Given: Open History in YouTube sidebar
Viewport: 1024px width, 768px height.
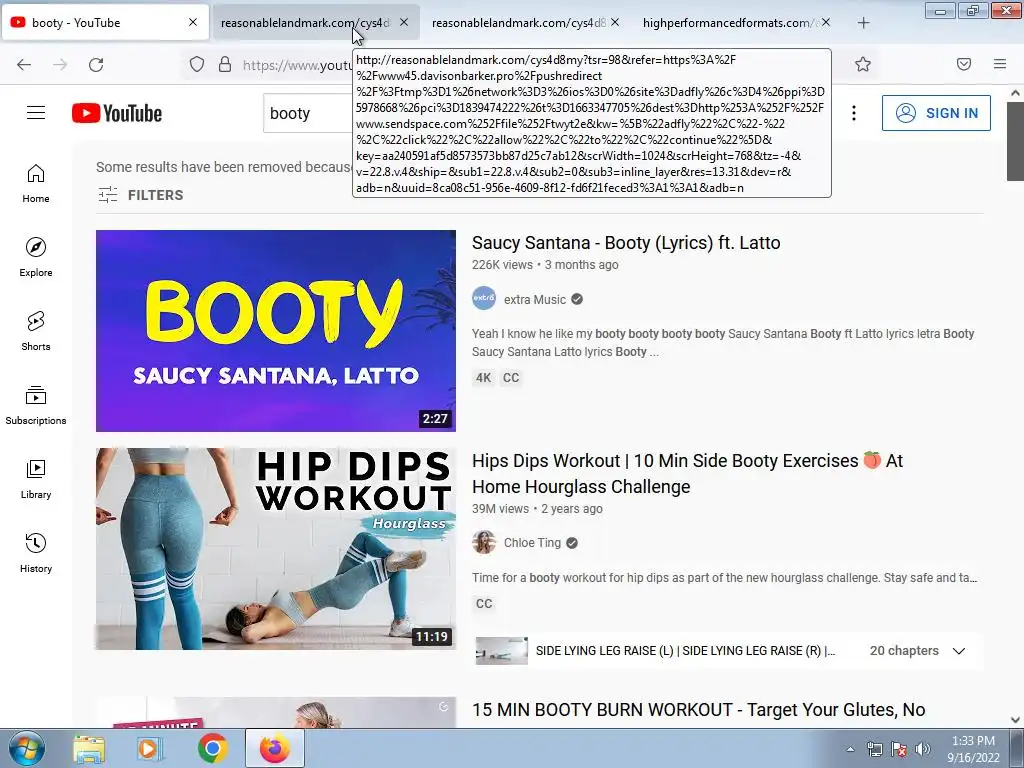Looking at the screenshot, I should (x=36, y=553).
